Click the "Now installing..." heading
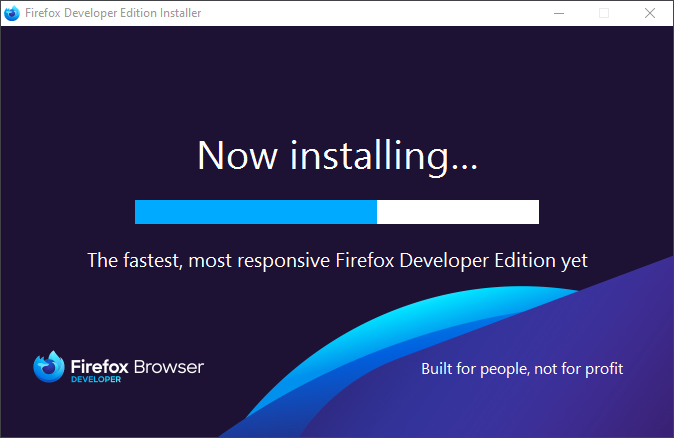 pyautogui.click(x=337, y=156)
